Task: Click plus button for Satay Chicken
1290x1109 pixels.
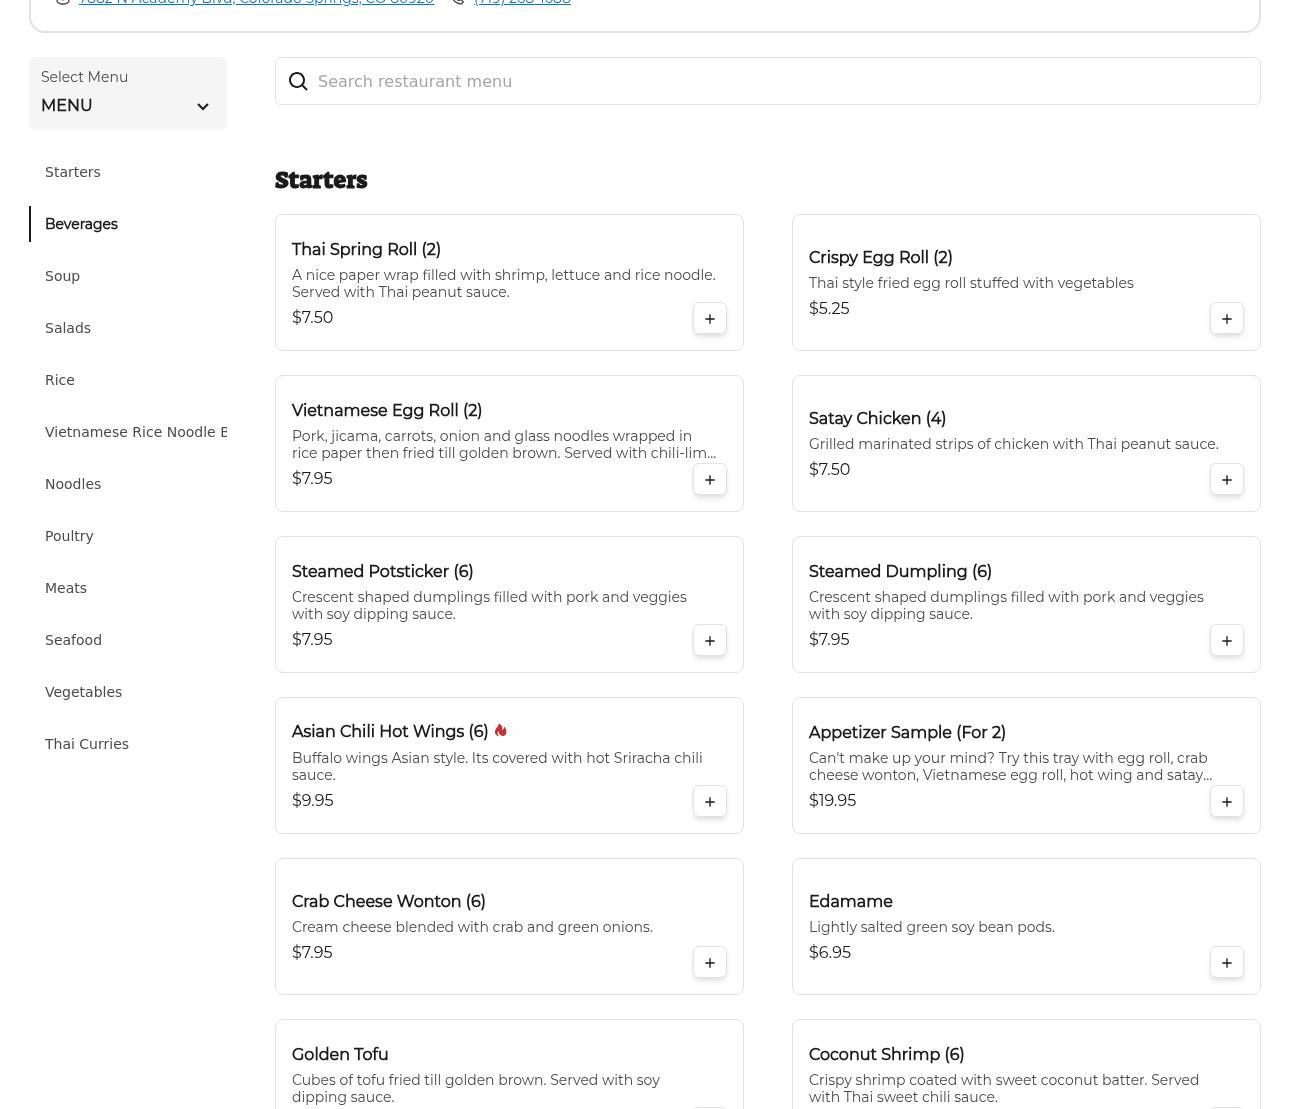Action: point(1226,480)
